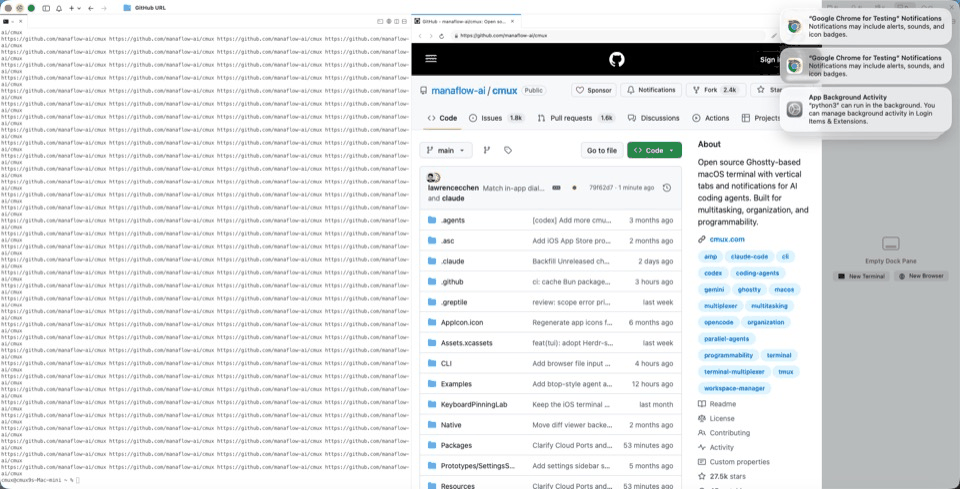Click the globe icon in terminal pane header

[389, 21]
